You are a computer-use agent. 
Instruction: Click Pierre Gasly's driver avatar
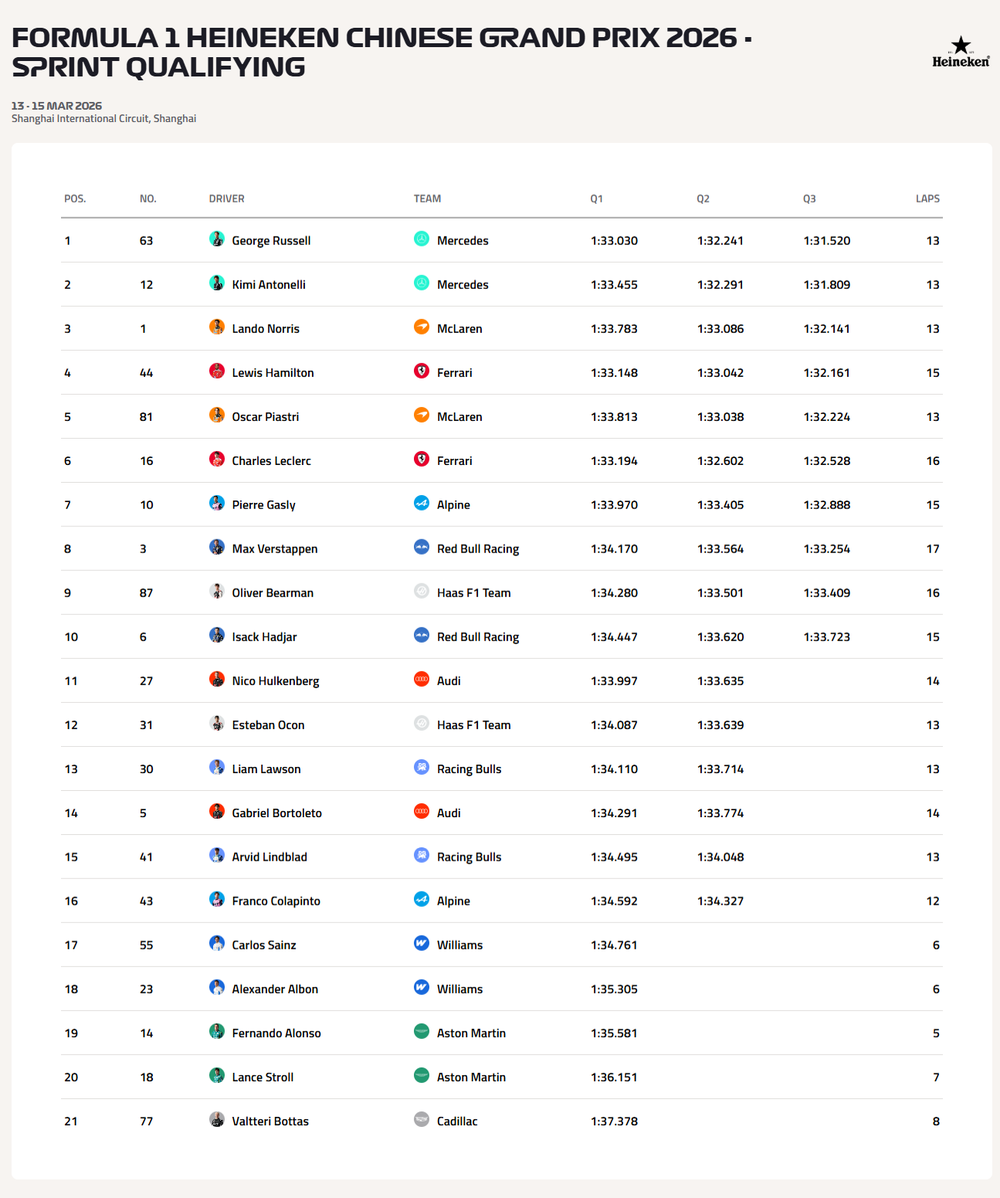(x=217, y=503)
